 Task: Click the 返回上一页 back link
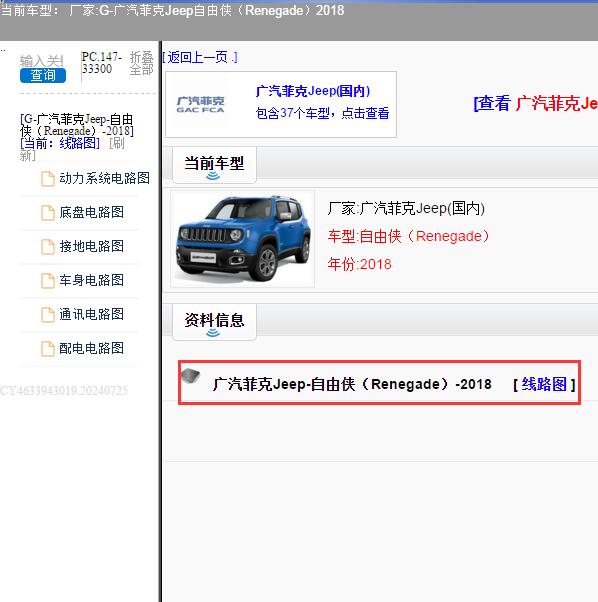tap(199, 58)
